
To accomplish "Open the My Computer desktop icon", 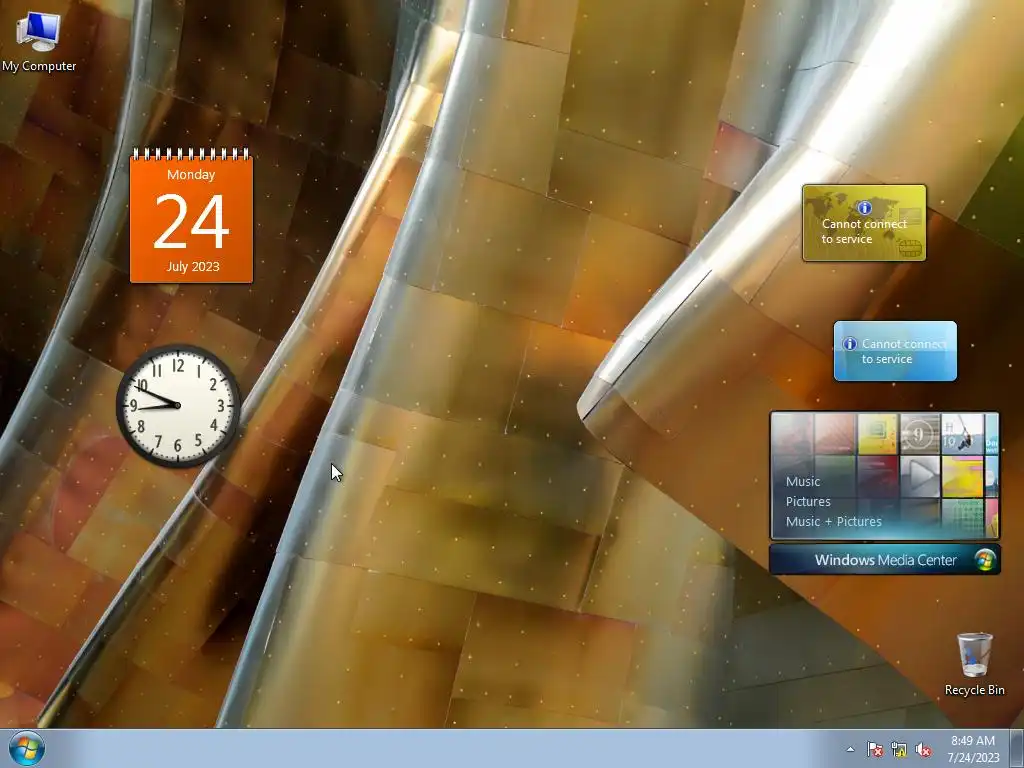I will (39, 41).
